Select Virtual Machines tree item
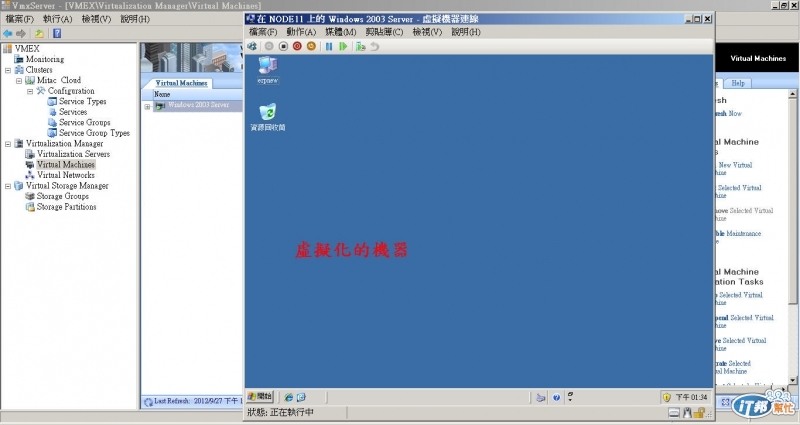The height and width of the screenshot is (425, 800). (66, 165)
